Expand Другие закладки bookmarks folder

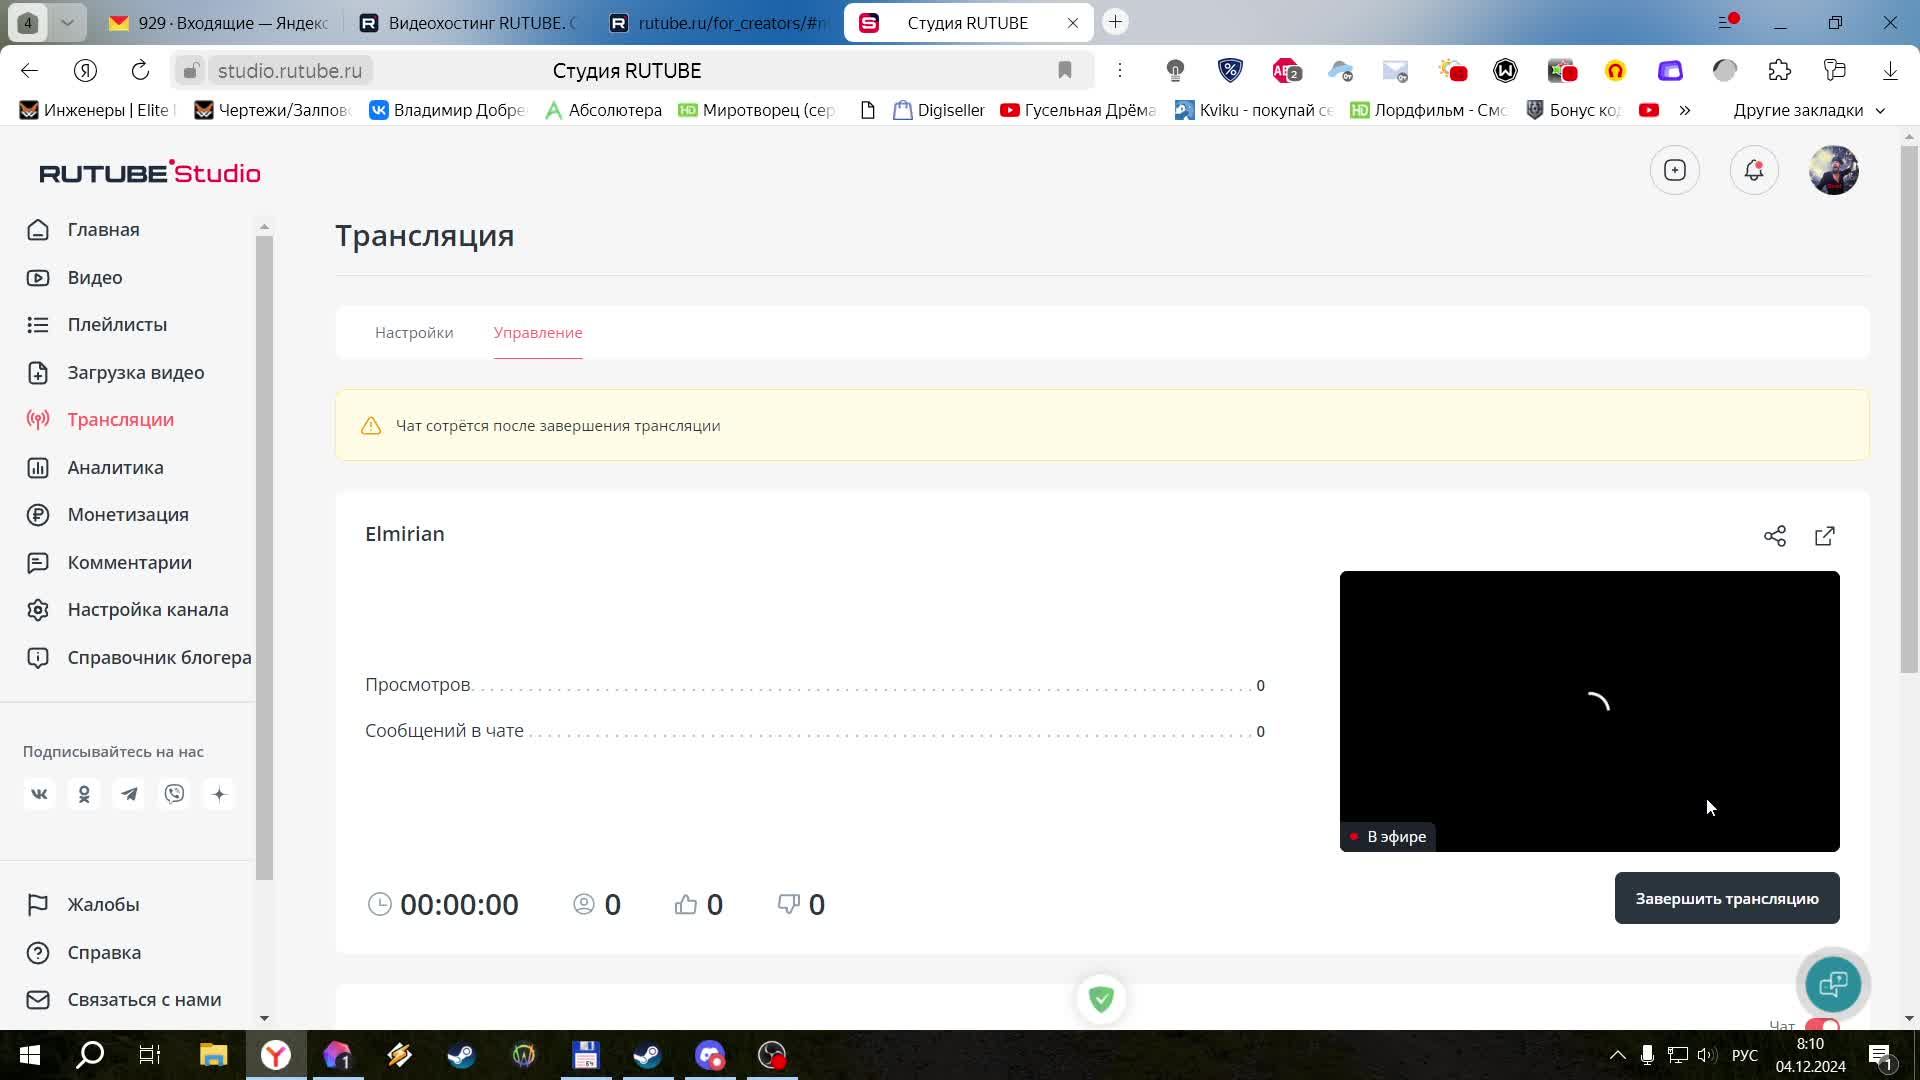click(1808, 110)
